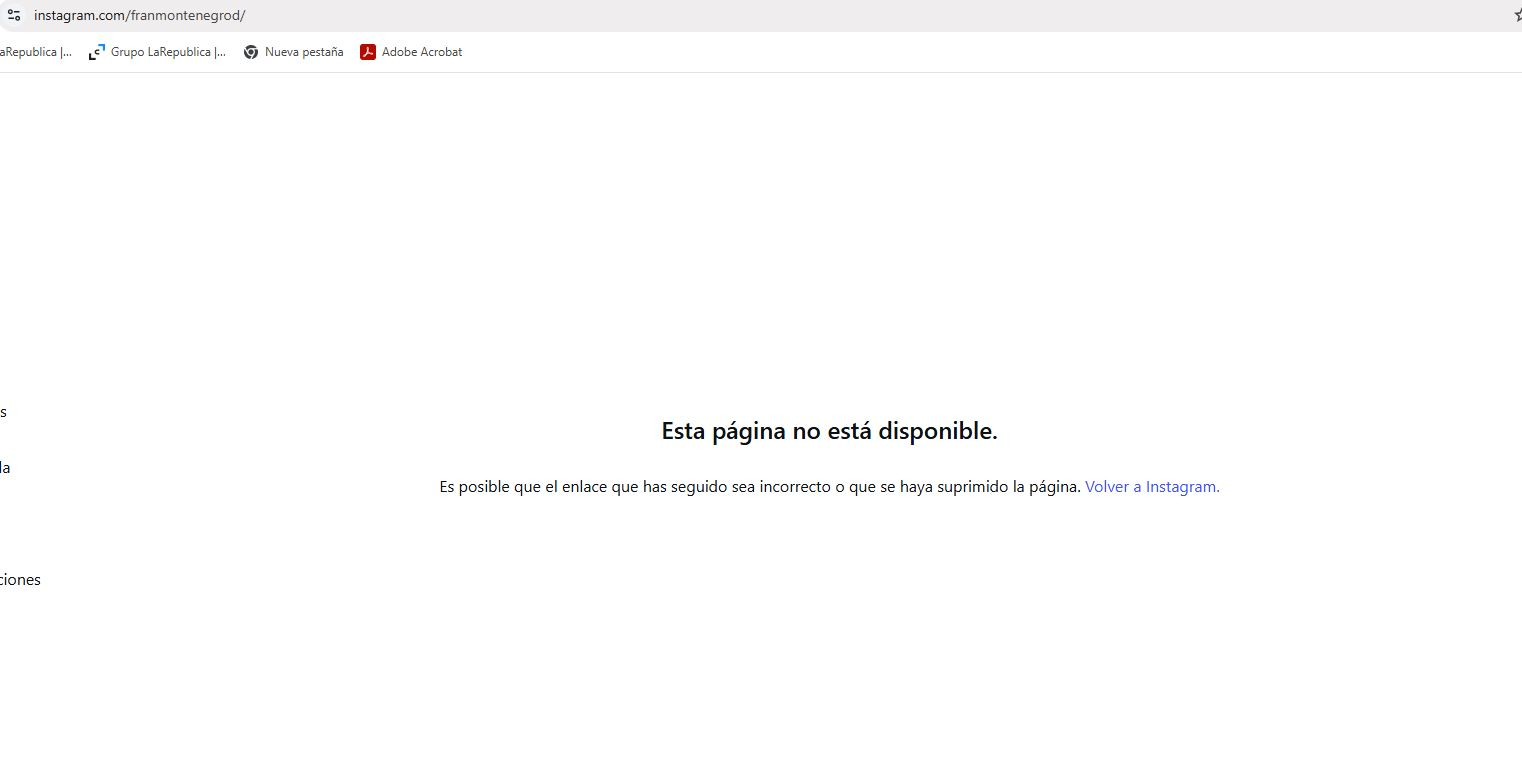Click the Chrome icon beside Nueva pestaña
Screen dimensions: 1522x773
click(251, 52)
